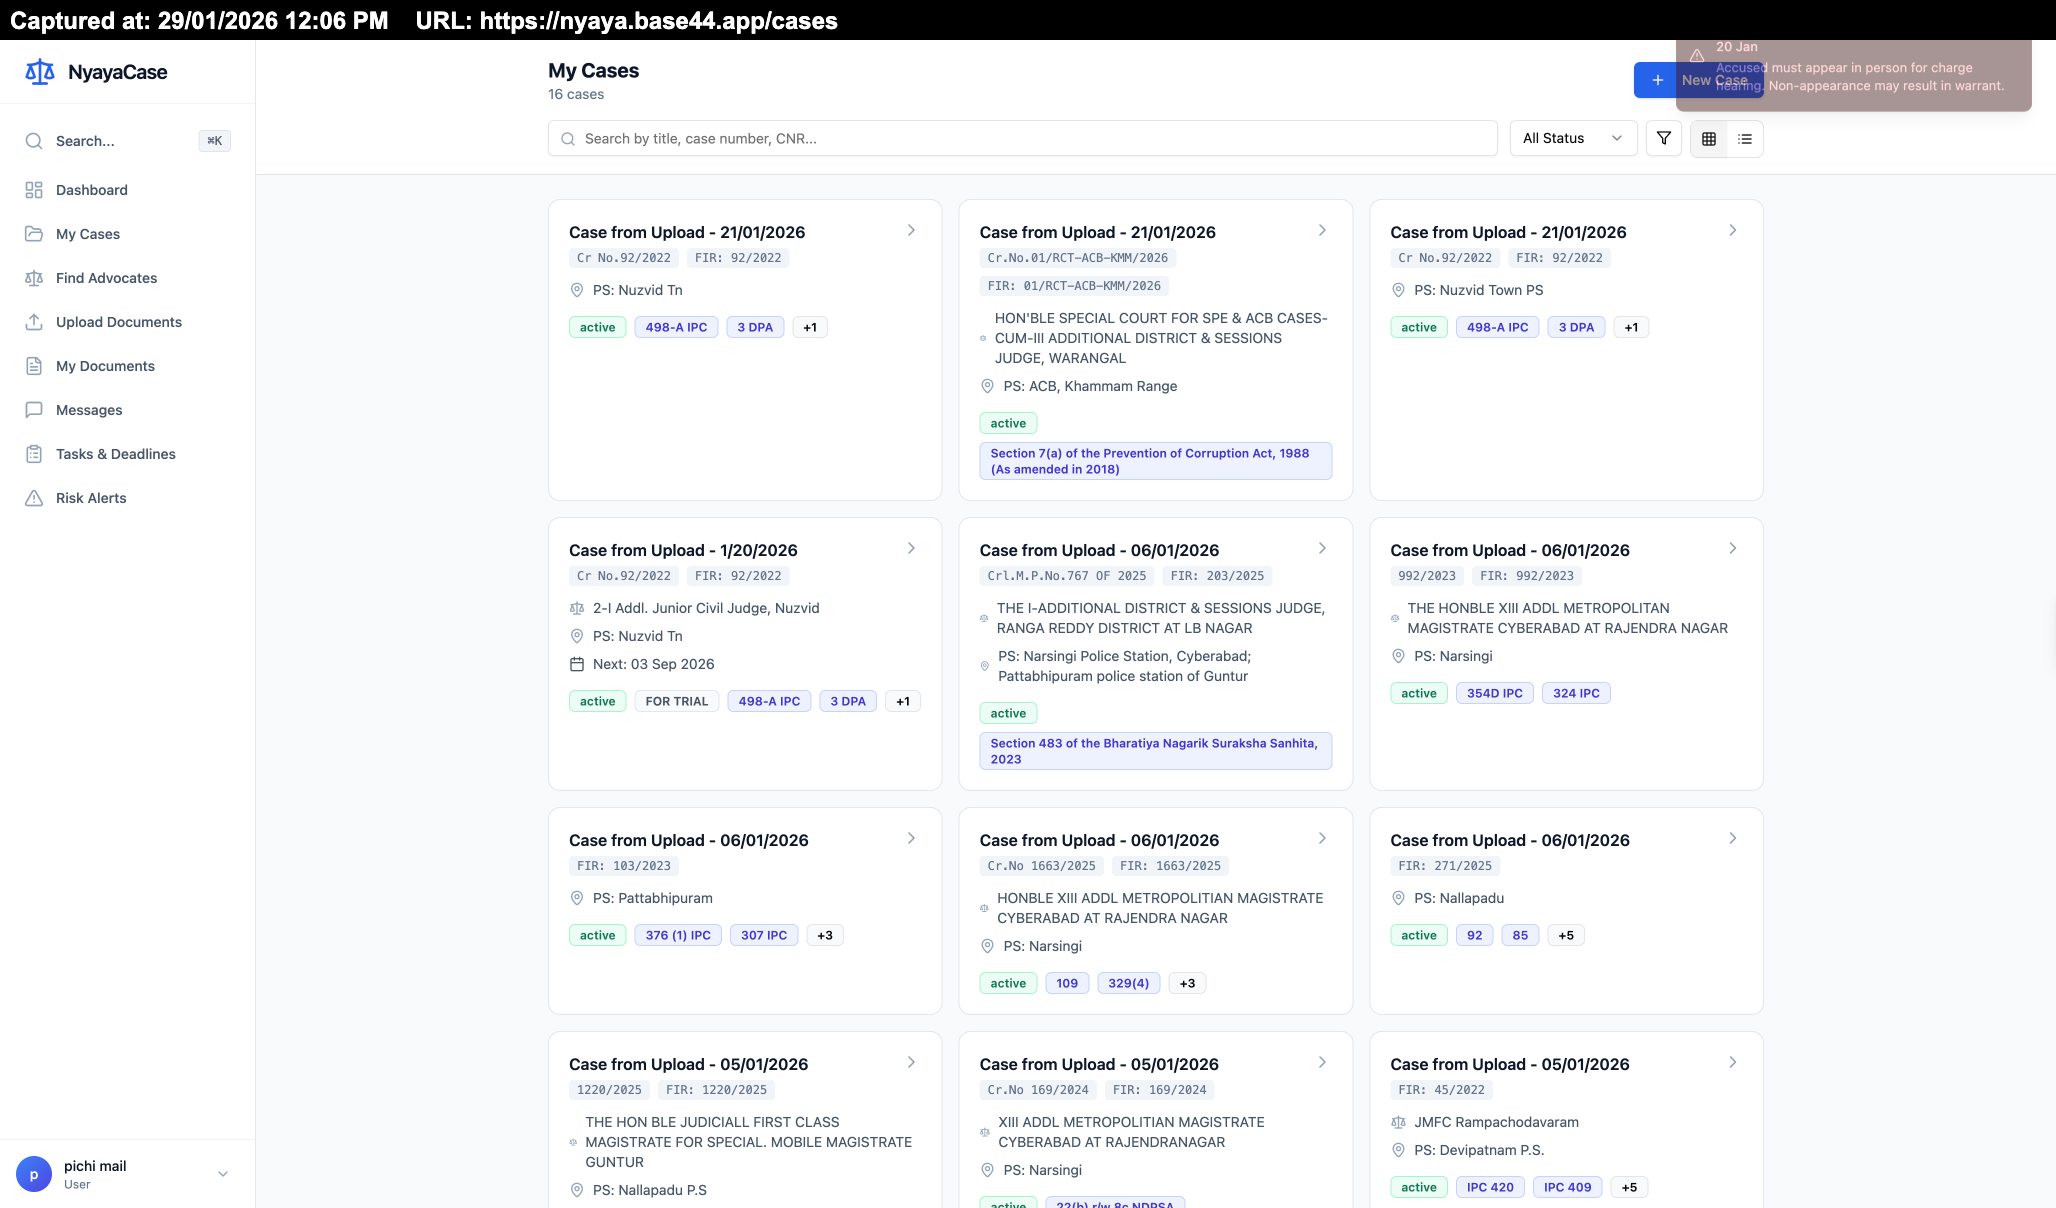Click the chevron on the Cr.No 1663/2025 case card
The height and width of the screenshot is (1208, 2056).
pos(1322,838)
